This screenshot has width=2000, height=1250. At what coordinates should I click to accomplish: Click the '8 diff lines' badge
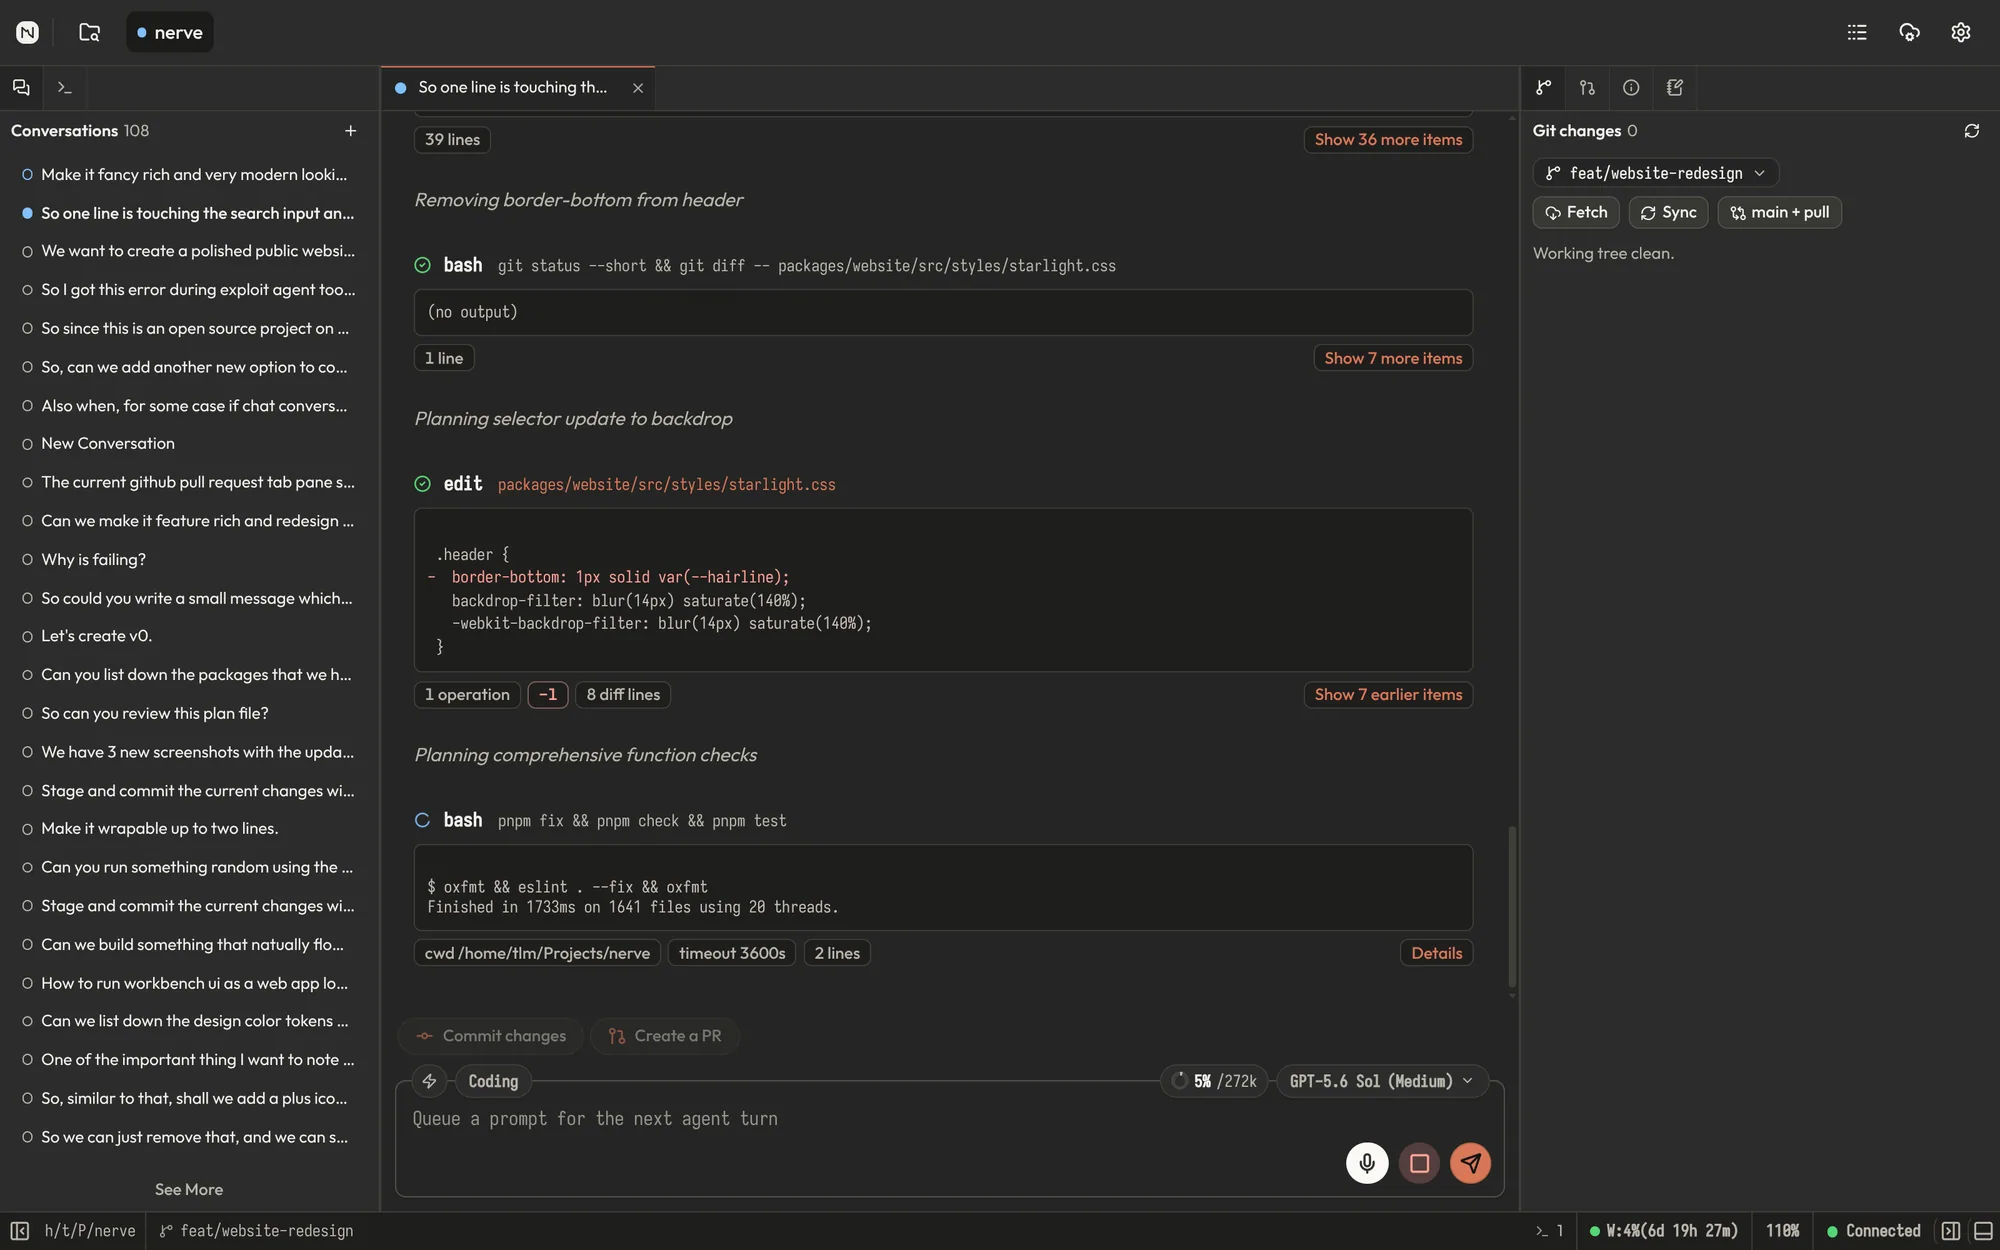coord(623,695)
